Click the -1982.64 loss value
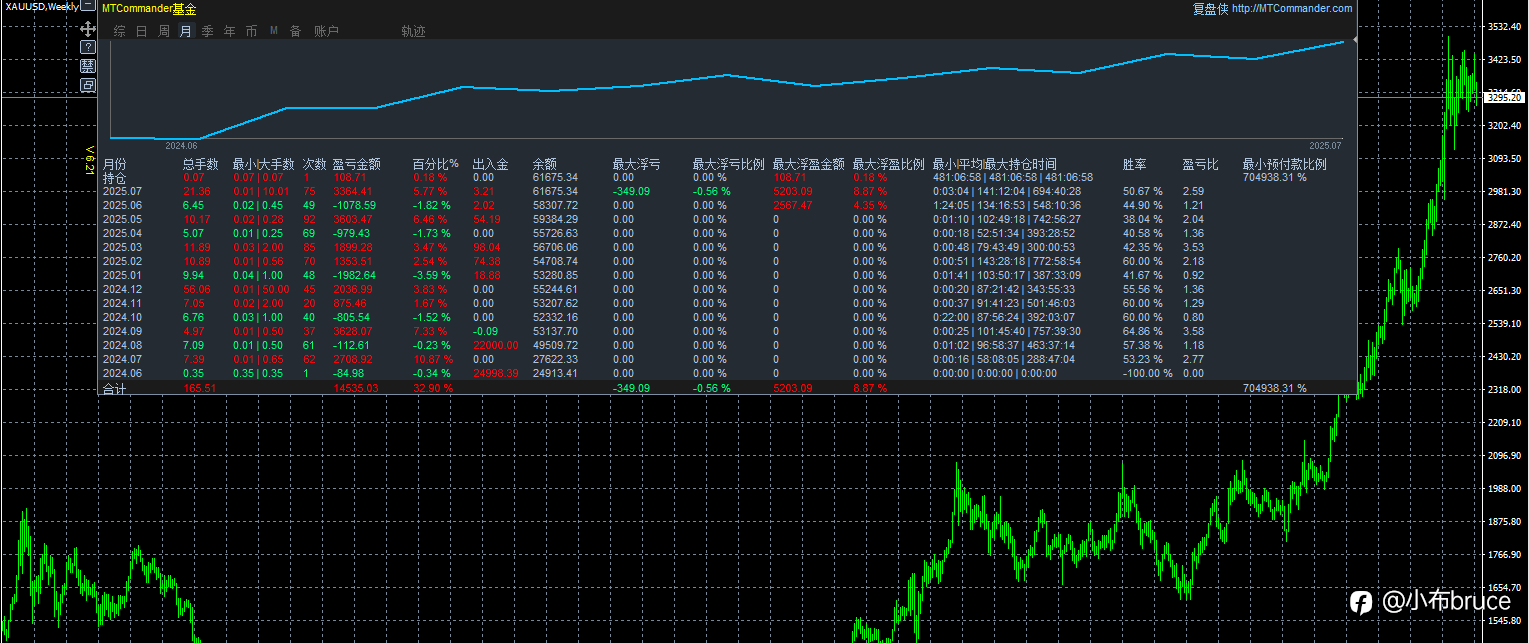 [x=355, y=275]
